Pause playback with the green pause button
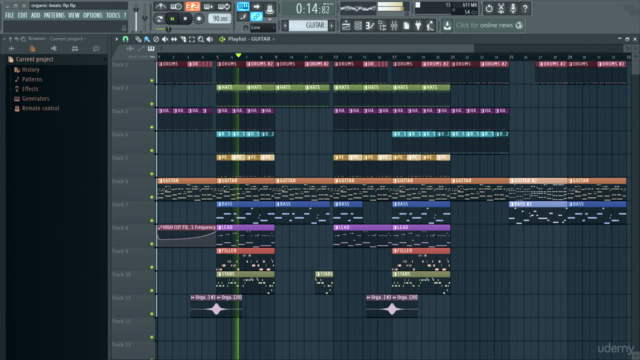The height and width of the screenshot is (360, 640). [172, 19]
